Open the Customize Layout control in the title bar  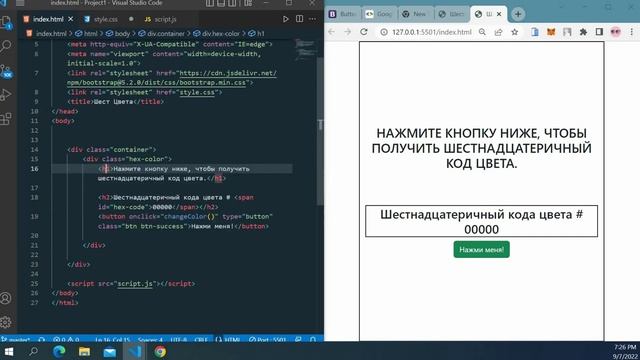coord(248,3)
